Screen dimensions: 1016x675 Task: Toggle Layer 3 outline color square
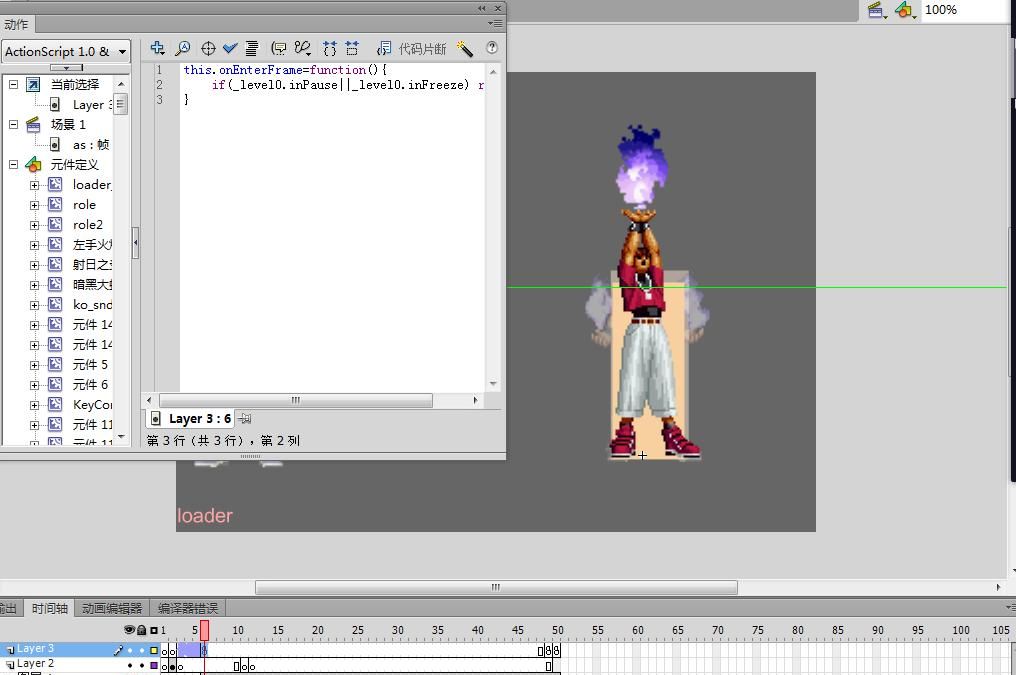[x=154, y=650]
